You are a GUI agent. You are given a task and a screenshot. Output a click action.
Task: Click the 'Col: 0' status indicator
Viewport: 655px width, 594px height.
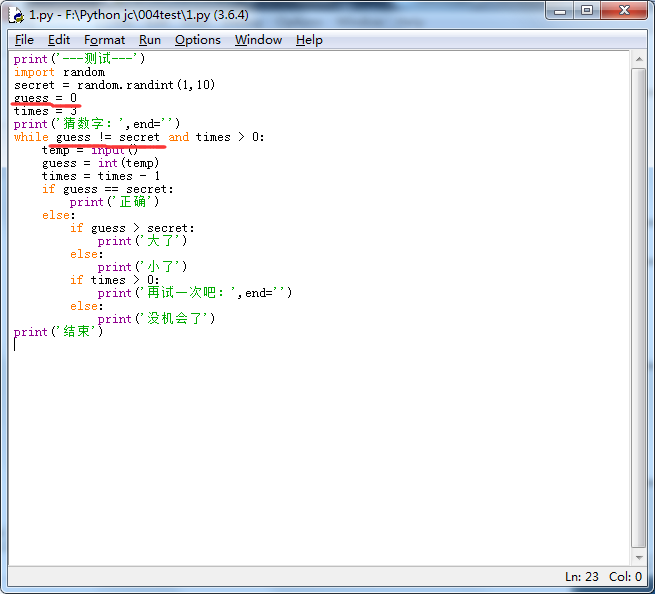(626, 577)
